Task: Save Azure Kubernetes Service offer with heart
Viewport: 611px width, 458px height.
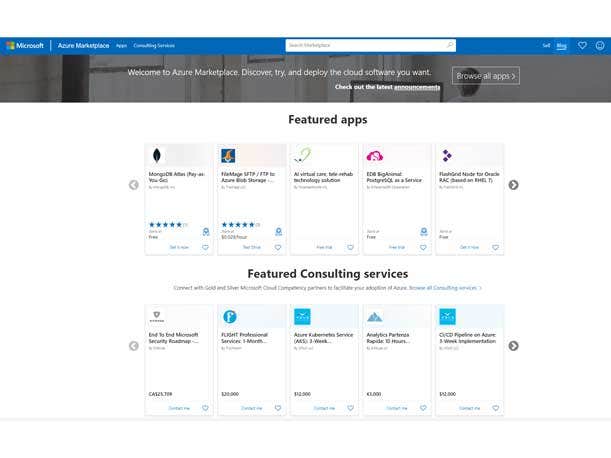Action: point(350,408)
